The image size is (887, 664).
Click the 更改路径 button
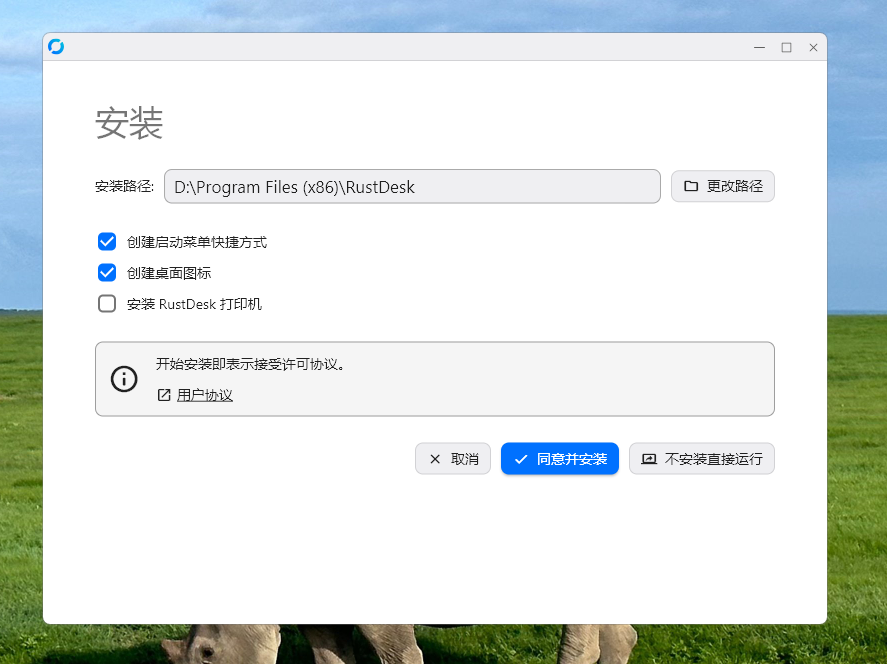click(722, 186)
